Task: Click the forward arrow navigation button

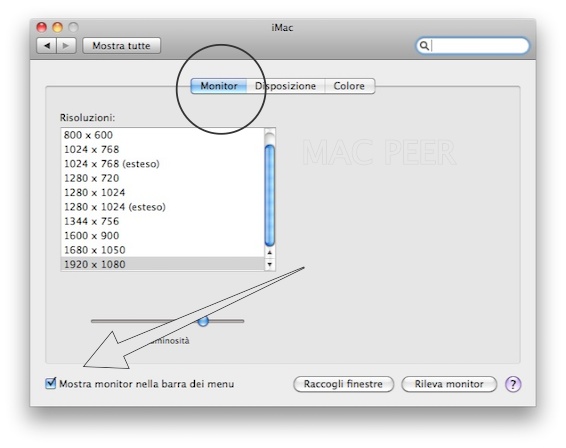Action: 66,46
